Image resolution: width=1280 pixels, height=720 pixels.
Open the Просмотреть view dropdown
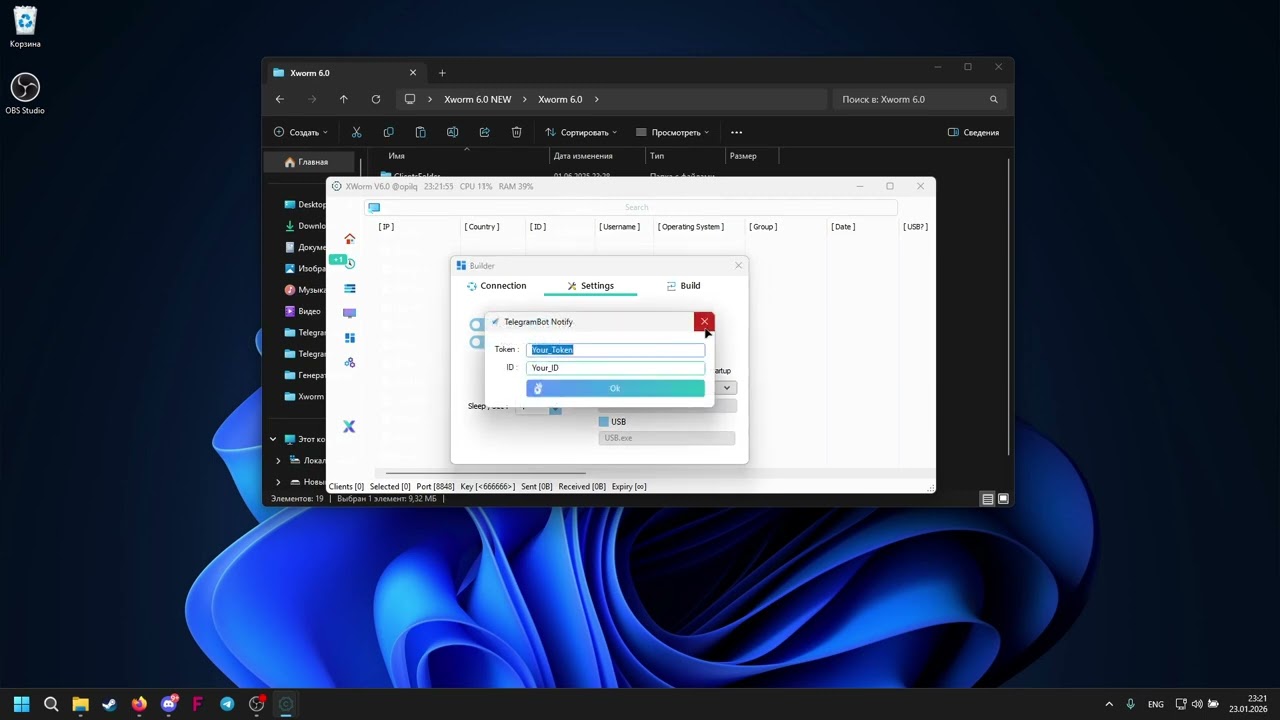click(672, 132)
